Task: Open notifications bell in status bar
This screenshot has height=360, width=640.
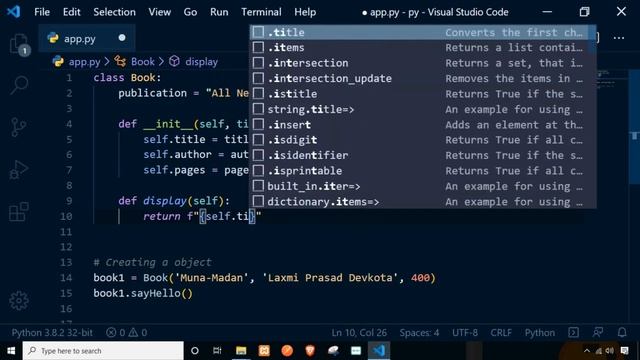Action: (622, 333)
